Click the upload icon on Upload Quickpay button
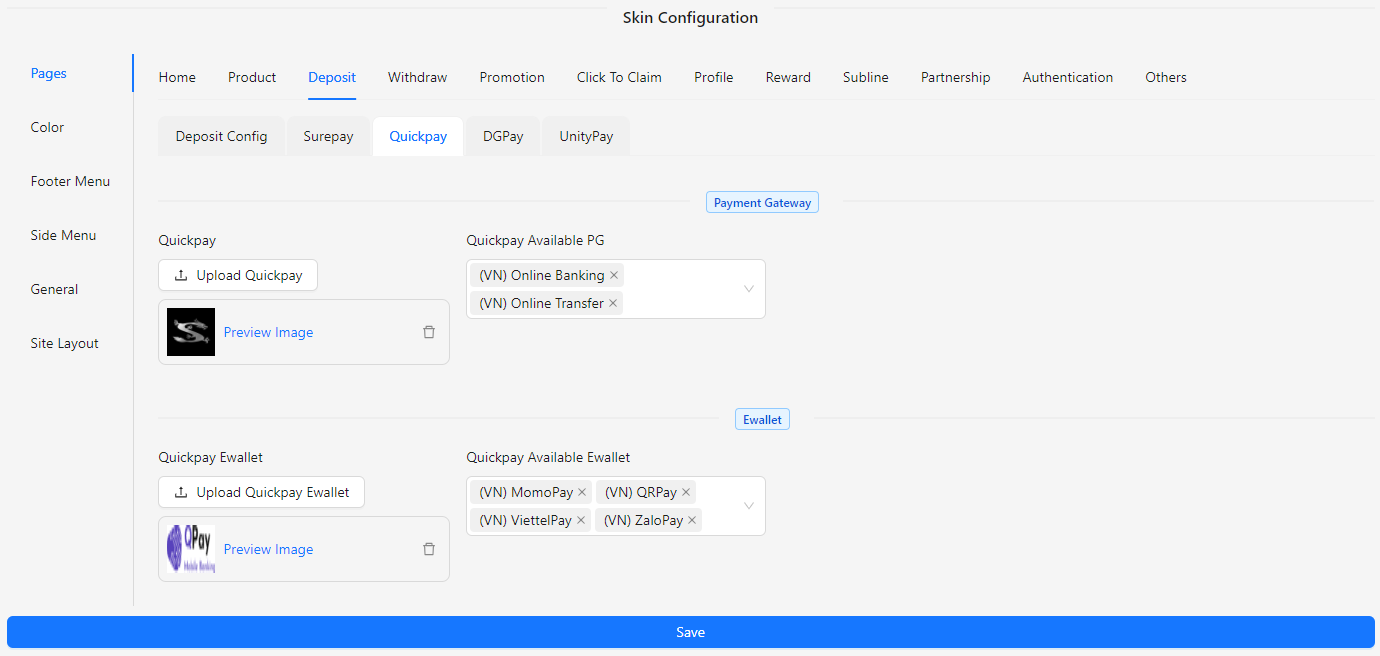This screenshot has height=656, width=1380. coord(183,274)
